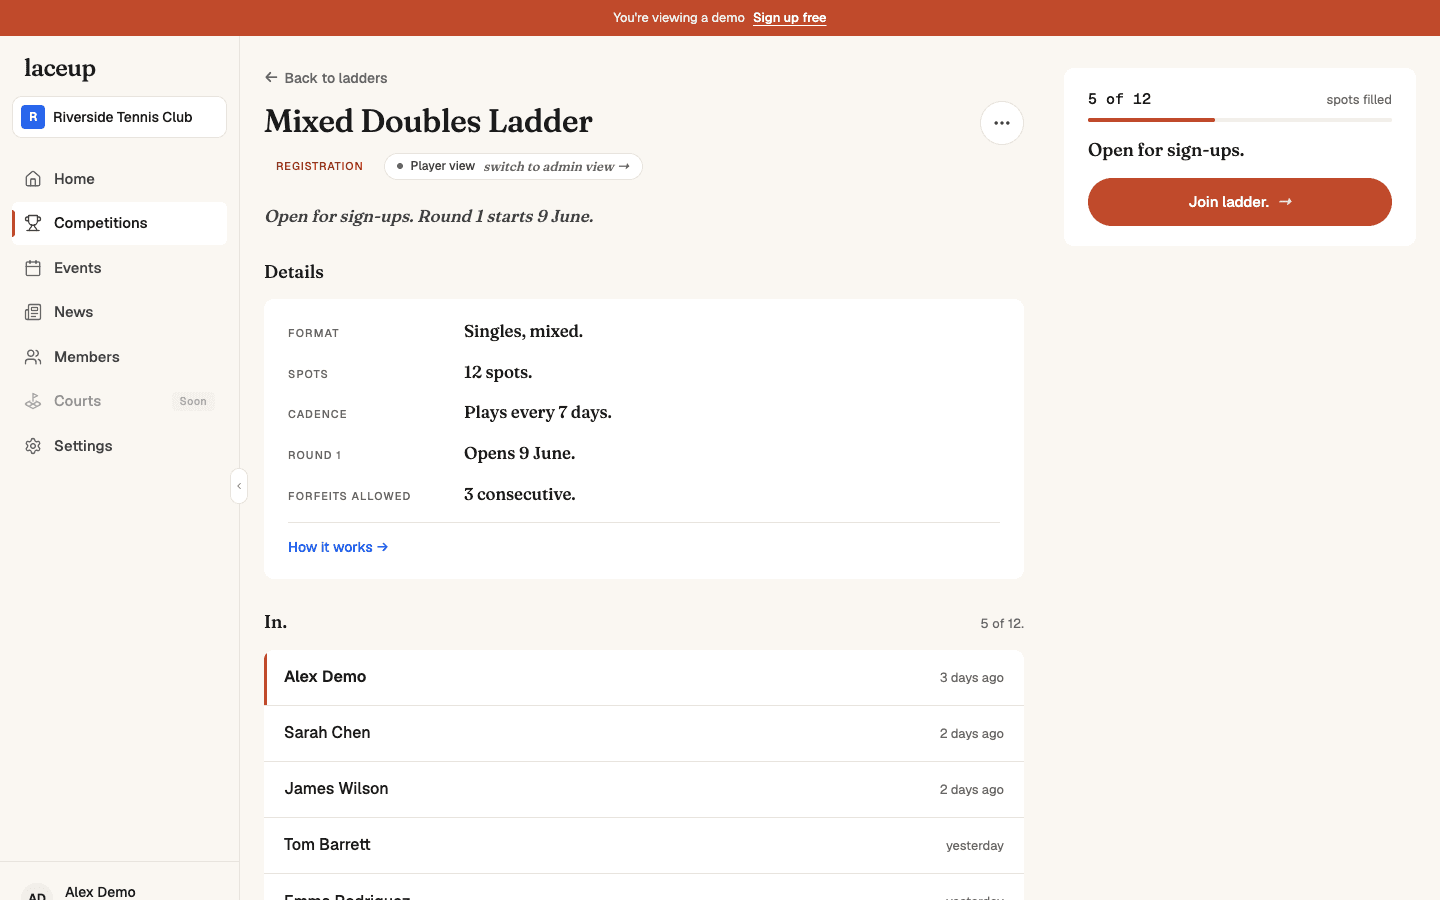Open the How it works link
The height and width of the screenshot is (900, 1440).
(338, 547)
